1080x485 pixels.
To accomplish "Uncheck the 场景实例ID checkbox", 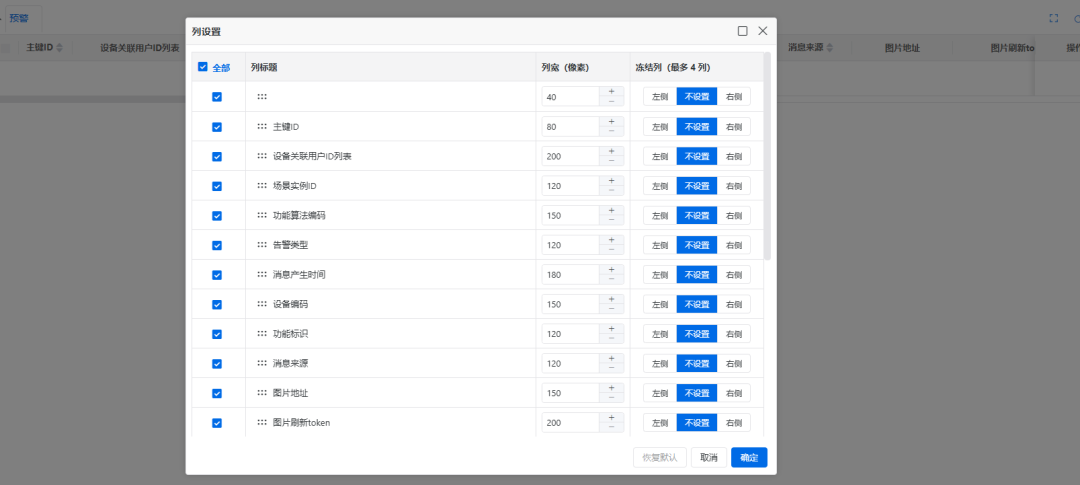I will [217, 186].
